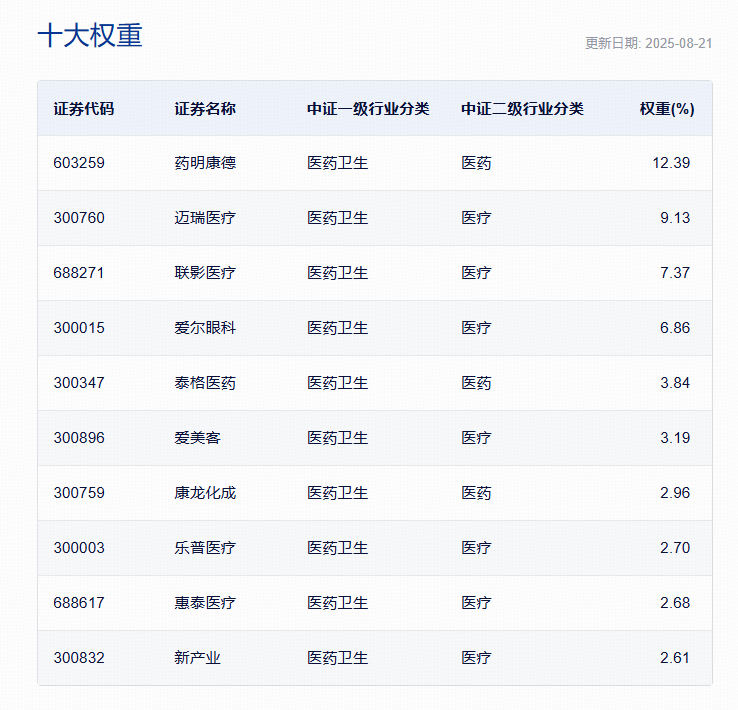Select security code 688617
This screenshot has width=738, height=710.
point(79,603)
